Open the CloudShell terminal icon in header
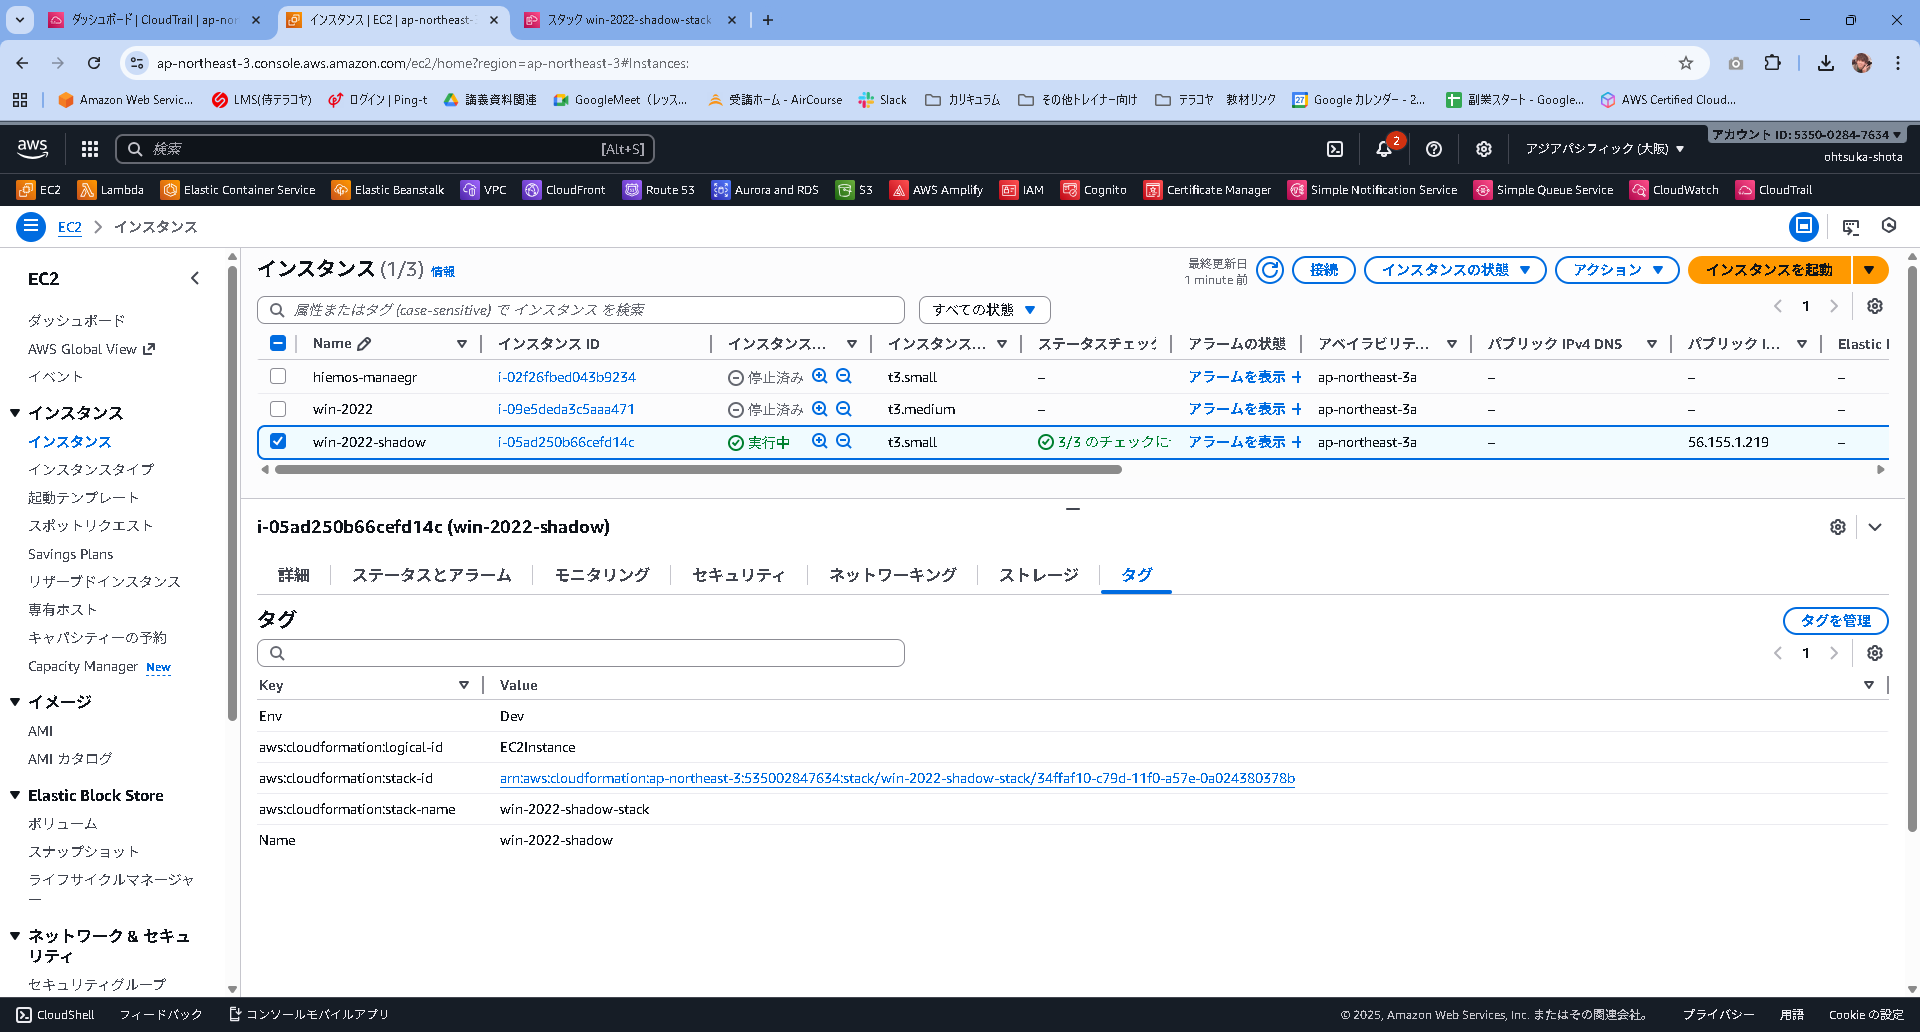This screenshot has height=1032, width=1920. [x=1335, y=149]
